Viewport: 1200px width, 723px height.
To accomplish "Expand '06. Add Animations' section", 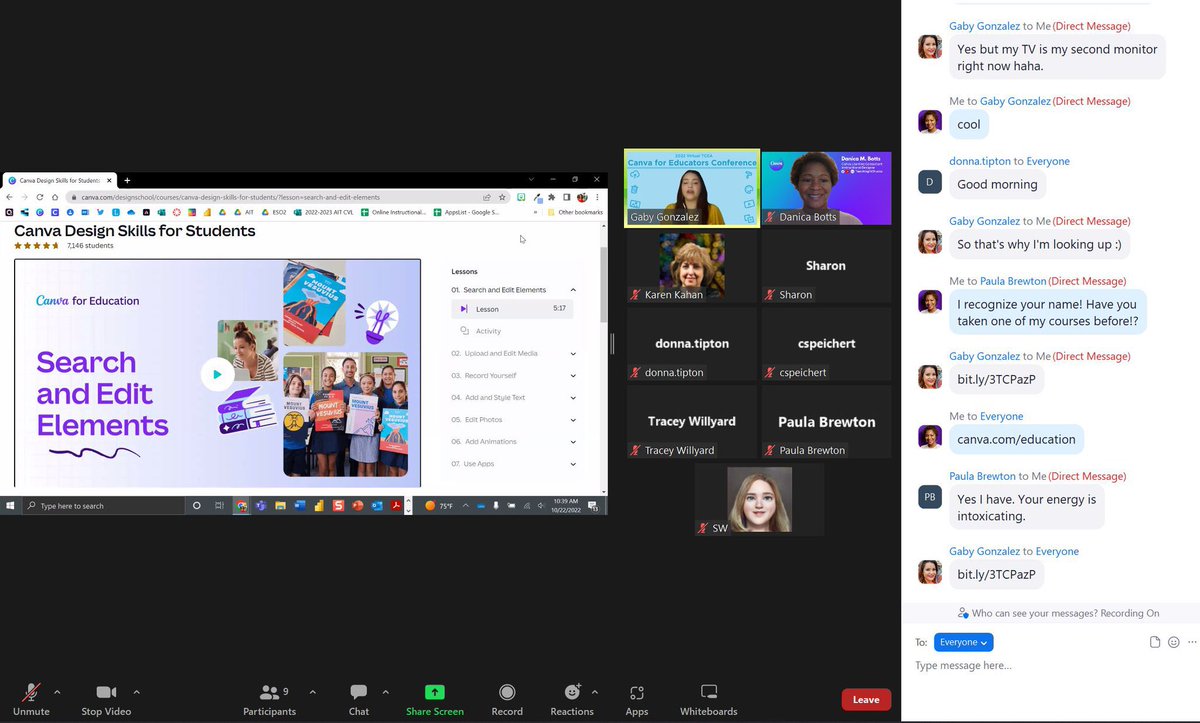I will tap(573, 441).
